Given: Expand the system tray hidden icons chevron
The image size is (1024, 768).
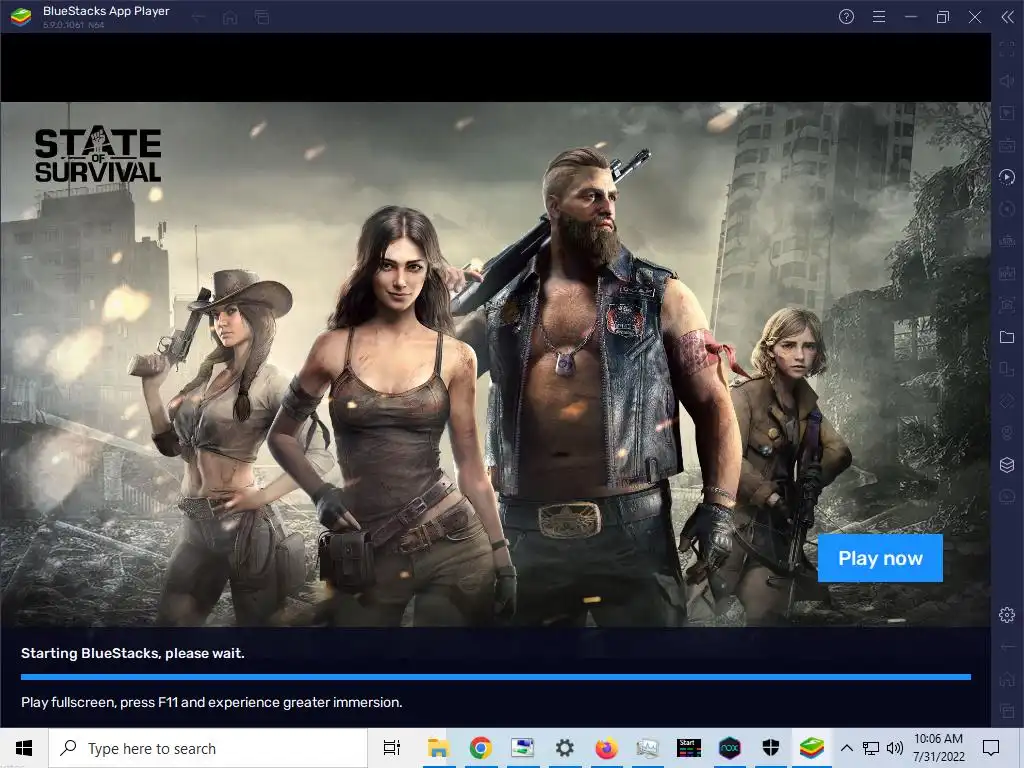Looking at the screenshot, I should pyautogui.click(x=846, y=748).
